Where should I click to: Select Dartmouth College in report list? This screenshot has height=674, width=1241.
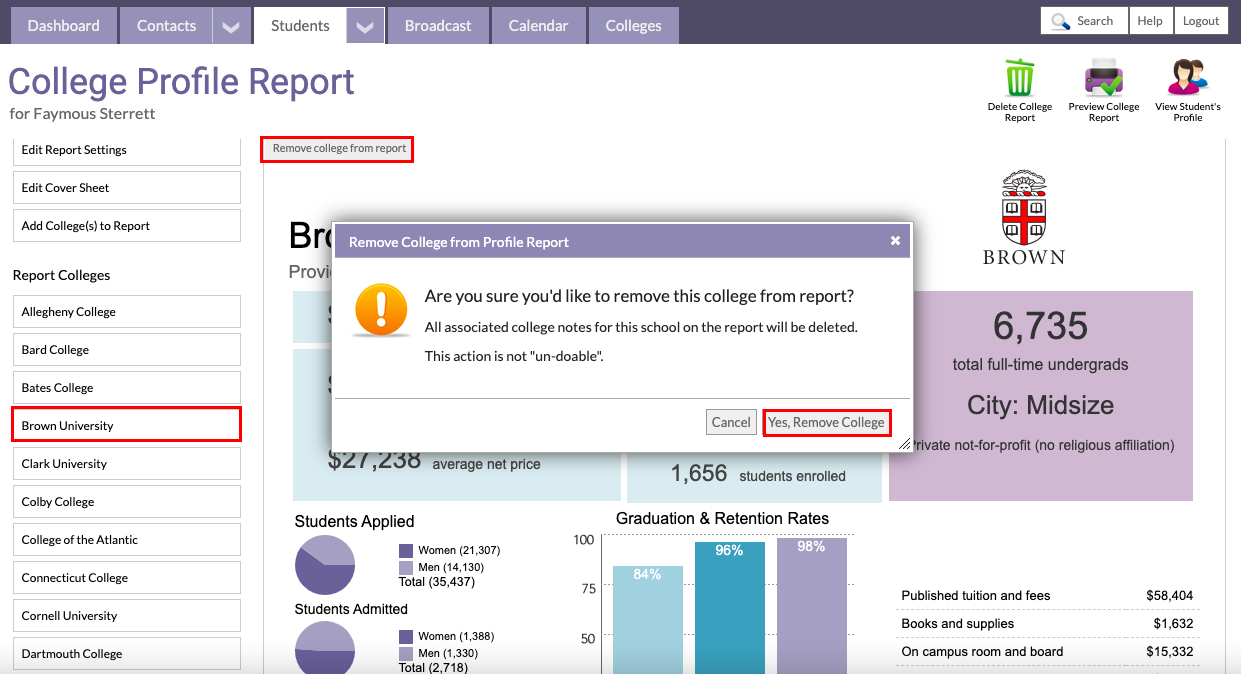tap(127, 654)
